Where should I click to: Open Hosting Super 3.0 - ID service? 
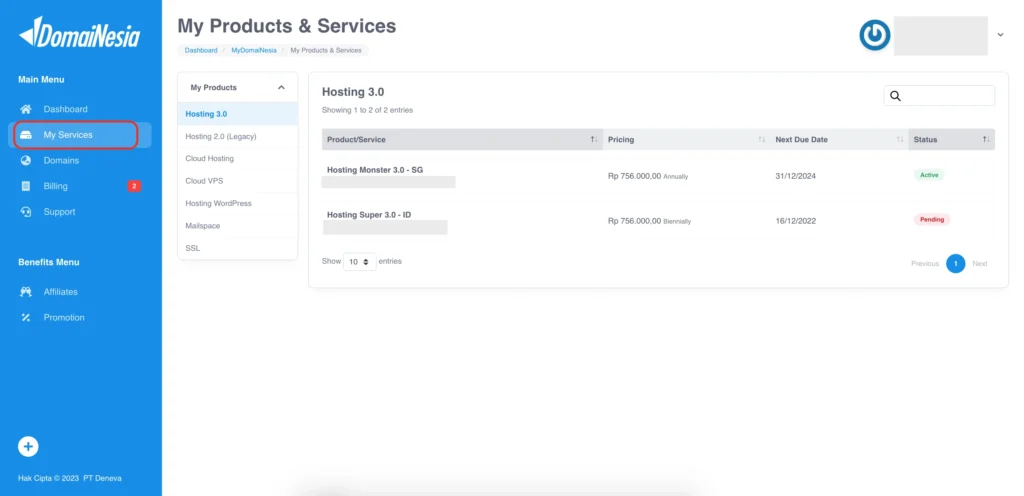point(369,215)
